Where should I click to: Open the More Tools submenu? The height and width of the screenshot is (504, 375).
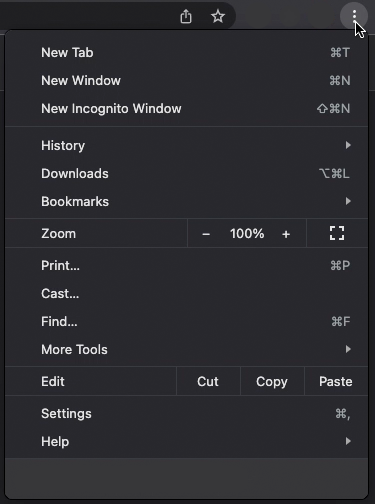coord(187,349)
